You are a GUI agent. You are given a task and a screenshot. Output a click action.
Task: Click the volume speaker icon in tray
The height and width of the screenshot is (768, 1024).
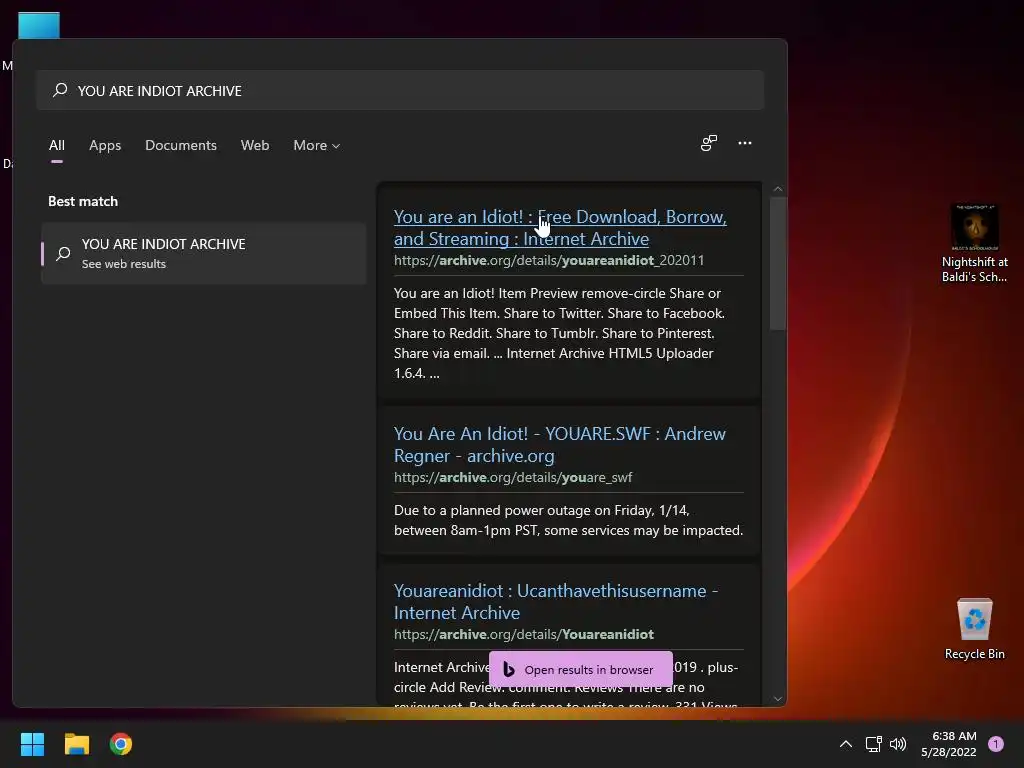click(x=898, y=744)
